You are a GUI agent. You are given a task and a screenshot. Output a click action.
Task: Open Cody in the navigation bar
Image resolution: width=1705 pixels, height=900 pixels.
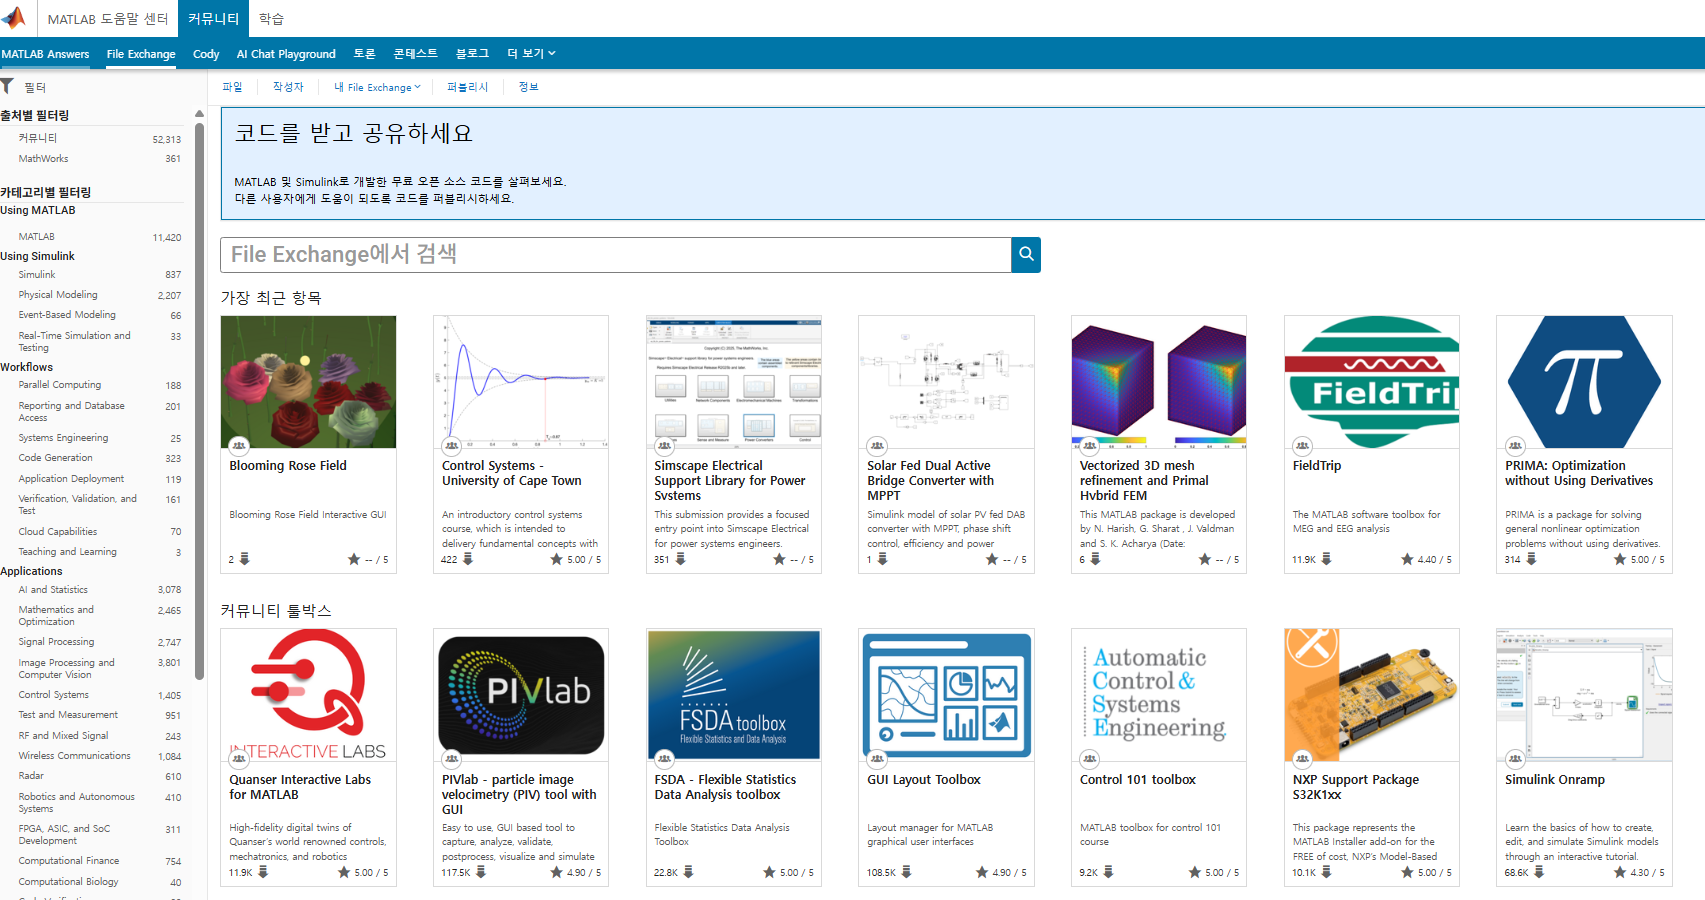(x=206, y=54)
